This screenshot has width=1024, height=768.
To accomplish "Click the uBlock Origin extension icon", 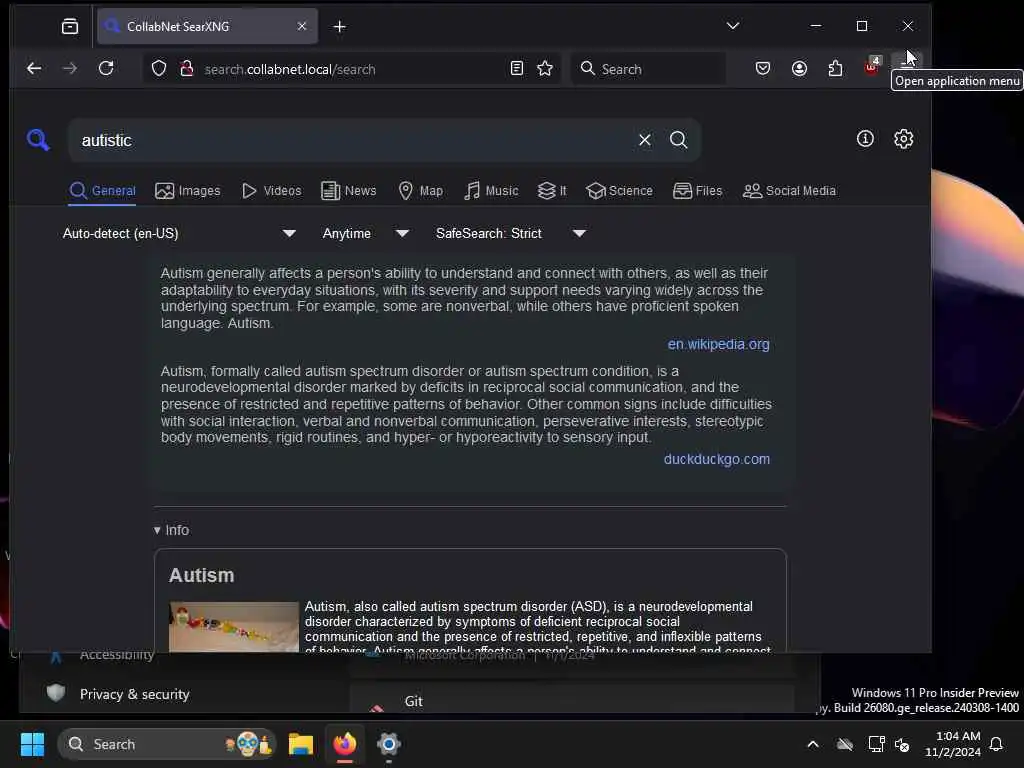I will click(x=872, y=67).
